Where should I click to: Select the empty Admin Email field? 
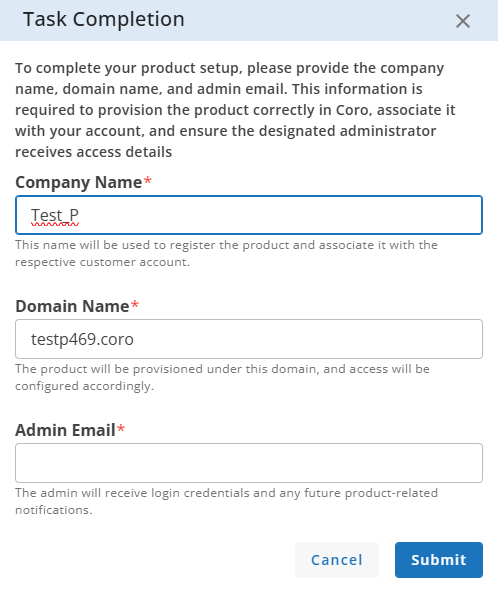click(x=249, y=463)
